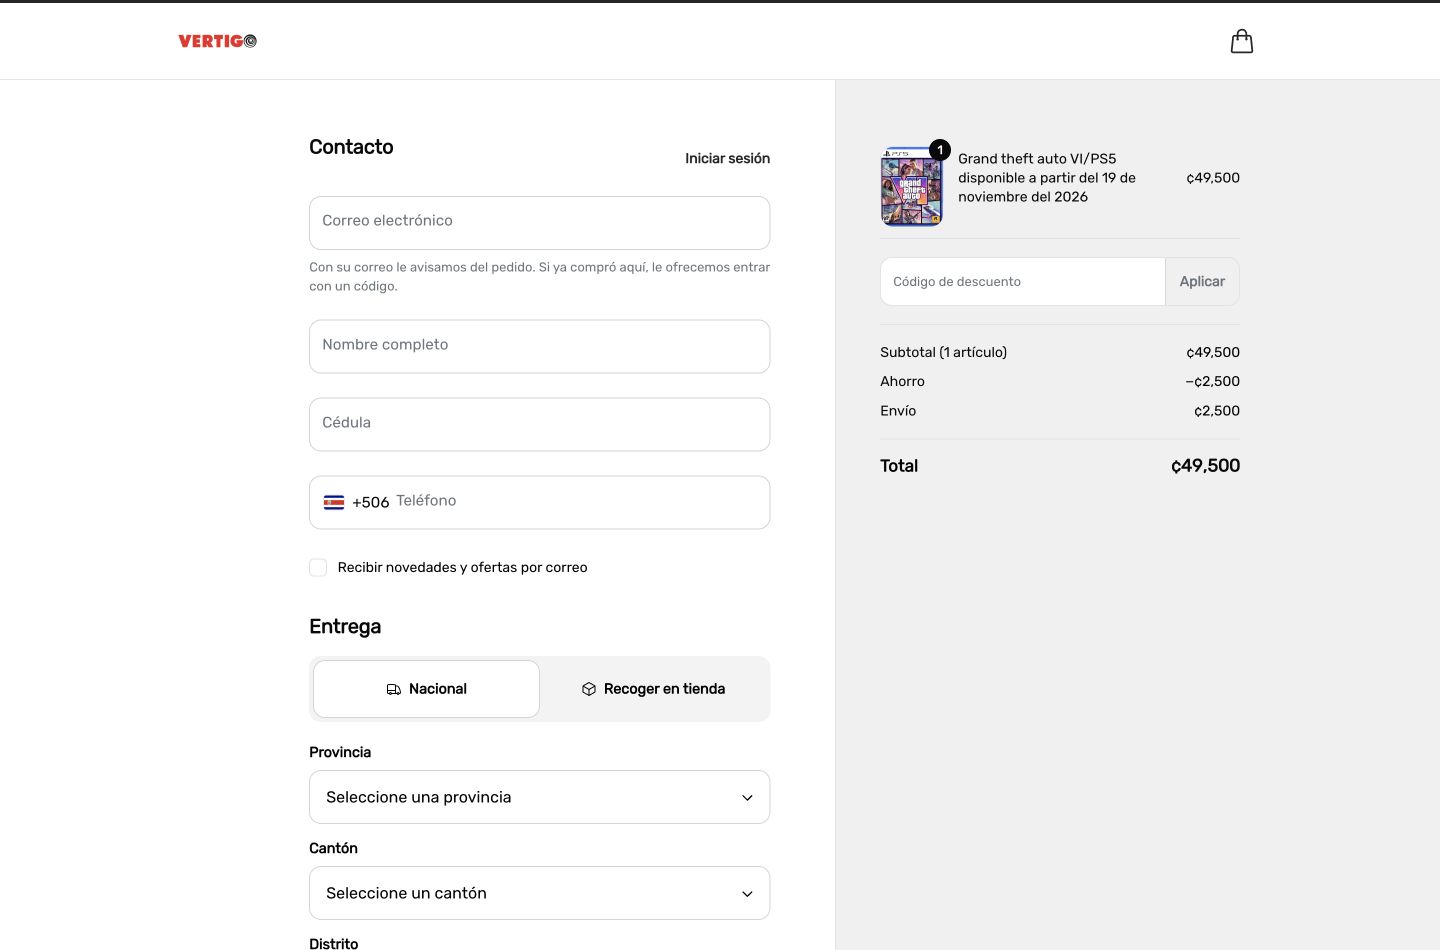This screenshot has height=950, width=1440.
Task: Focus the Cédula input field
Action: click(x=539, y=424)
